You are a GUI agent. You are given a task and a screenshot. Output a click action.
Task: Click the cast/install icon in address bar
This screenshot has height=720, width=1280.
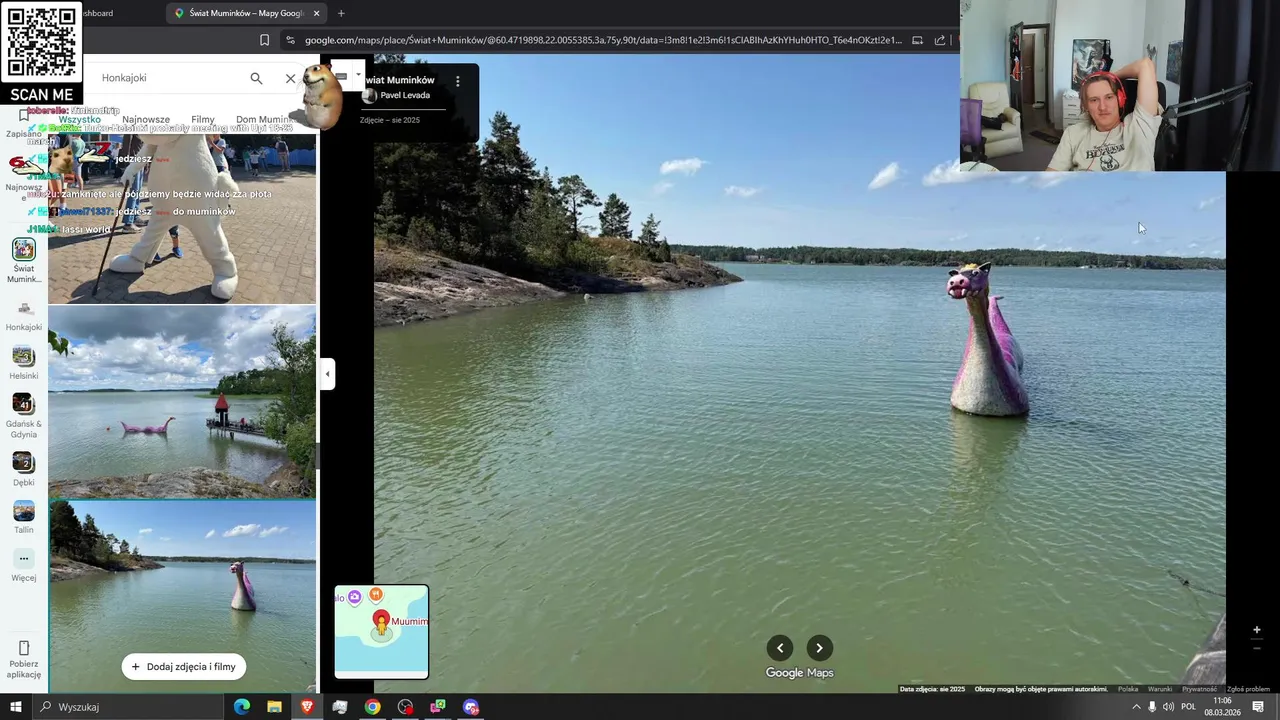917,40
